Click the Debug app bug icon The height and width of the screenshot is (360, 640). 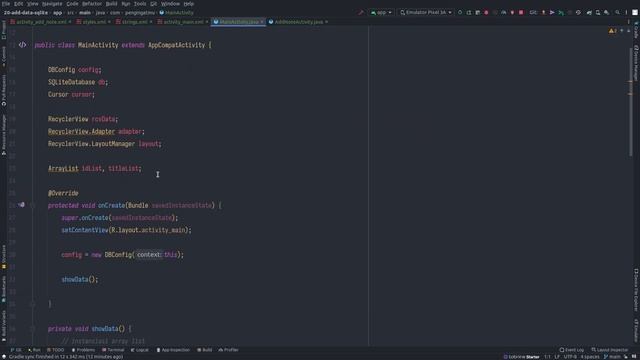tap(486, 13)
